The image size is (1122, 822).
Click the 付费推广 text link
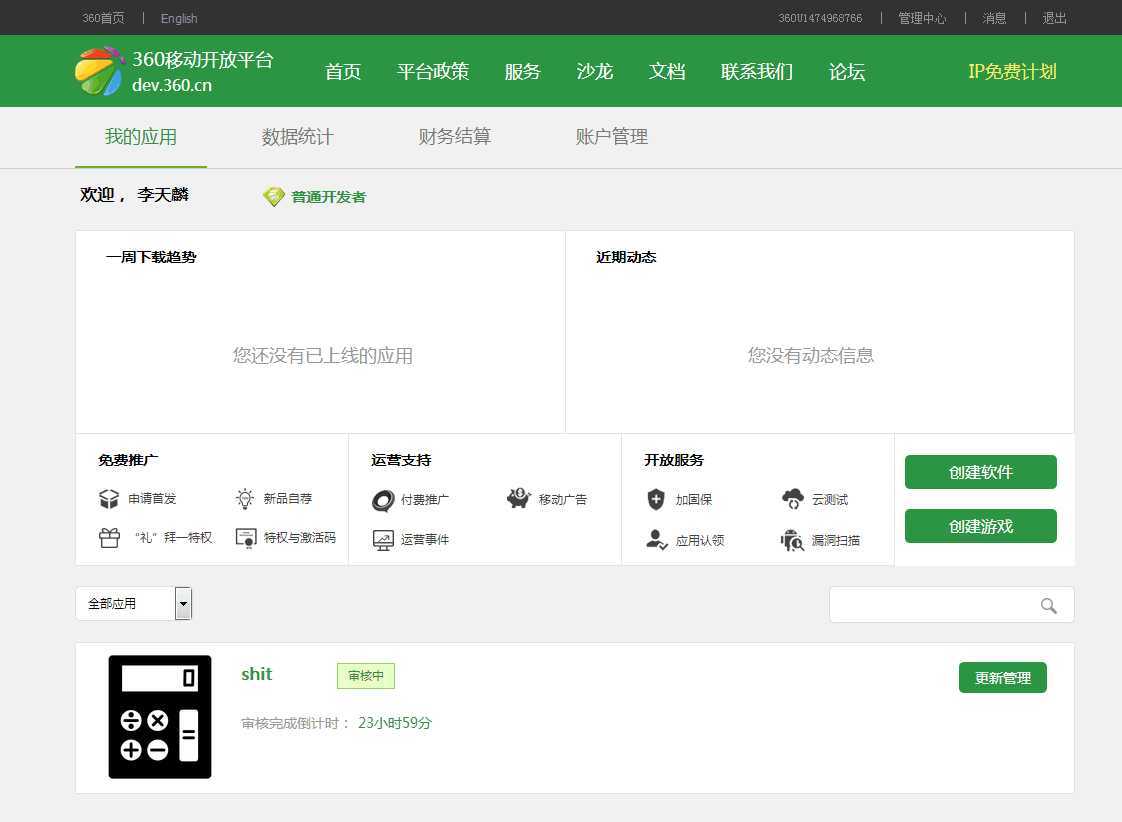pos(425,500)
